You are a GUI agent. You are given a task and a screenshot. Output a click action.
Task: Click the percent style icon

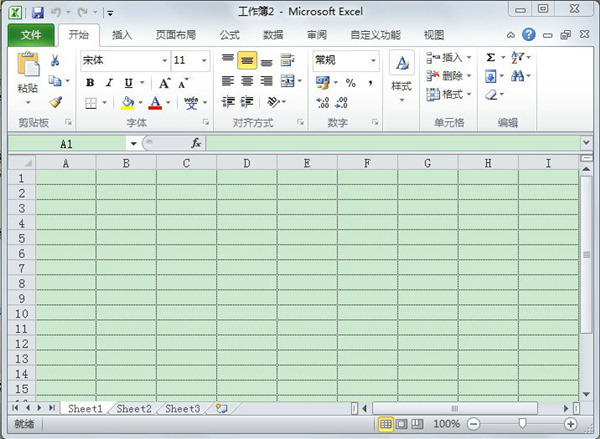tap(351, 83)
